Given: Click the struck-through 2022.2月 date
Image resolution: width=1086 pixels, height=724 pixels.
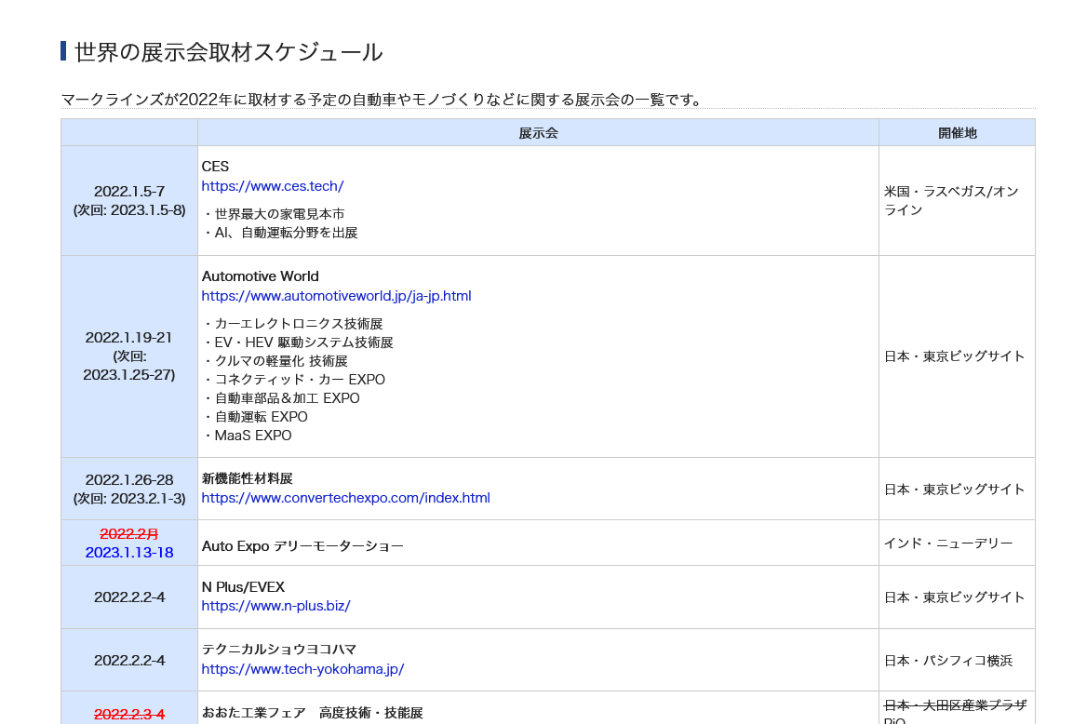Looking at the screenshot, I should [x=129, y=534].
